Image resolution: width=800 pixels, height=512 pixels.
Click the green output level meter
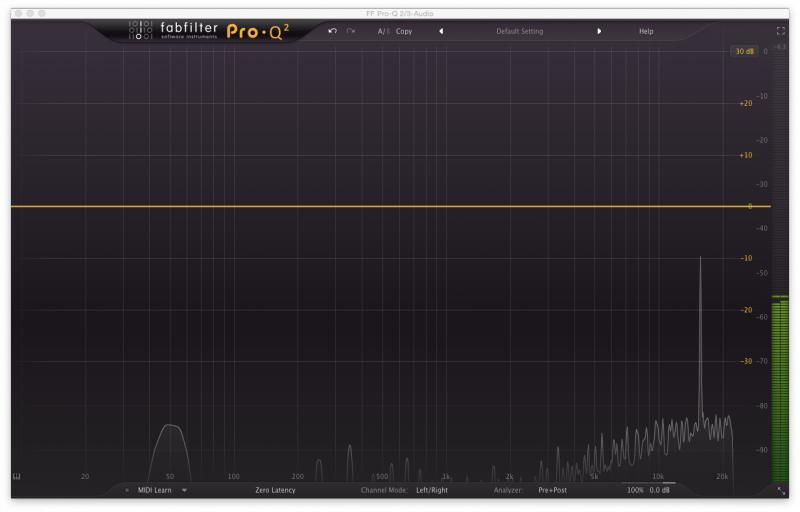(780, 389)
